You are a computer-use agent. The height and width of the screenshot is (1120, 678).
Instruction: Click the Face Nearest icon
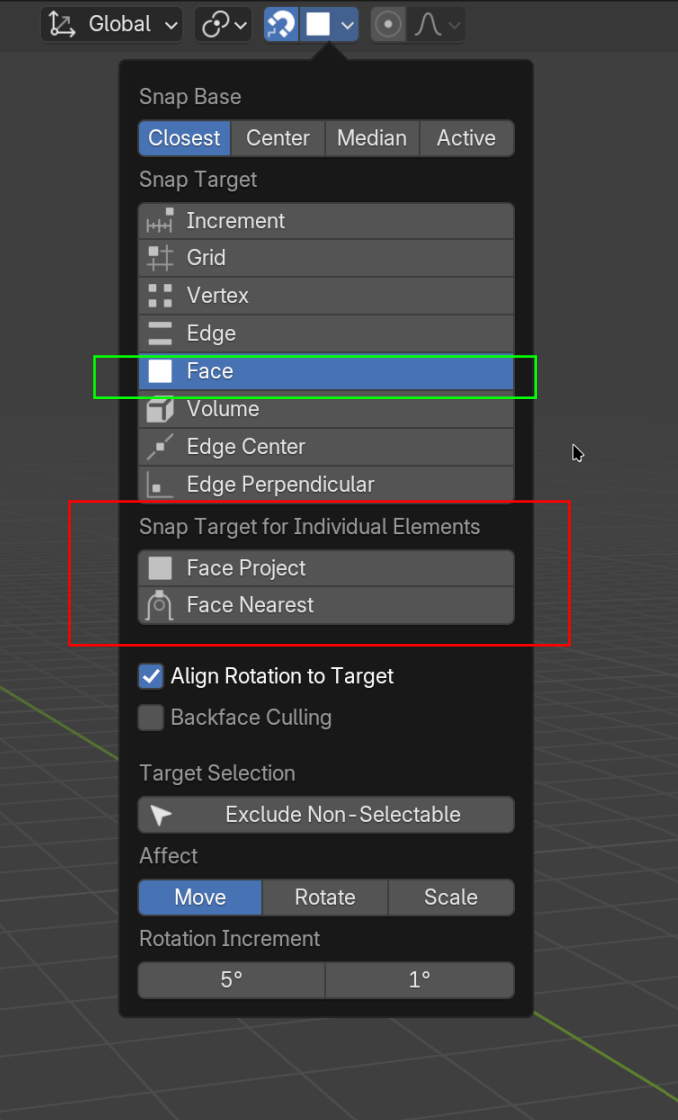pyautogui.click(x=160, y=606)
